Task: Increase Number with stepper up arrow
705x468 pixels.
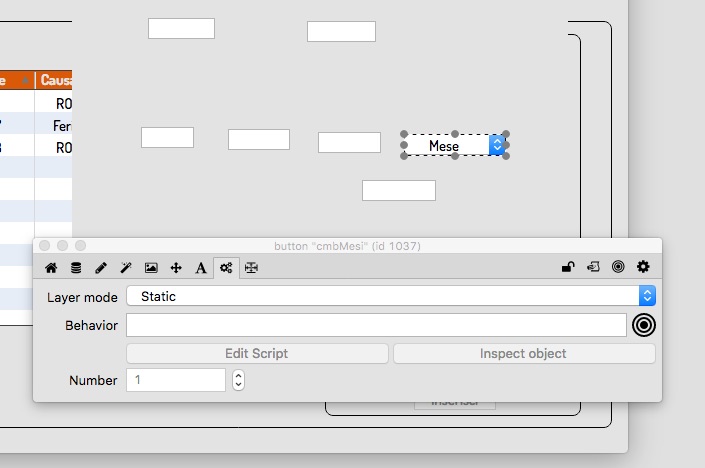Action: 238,375
